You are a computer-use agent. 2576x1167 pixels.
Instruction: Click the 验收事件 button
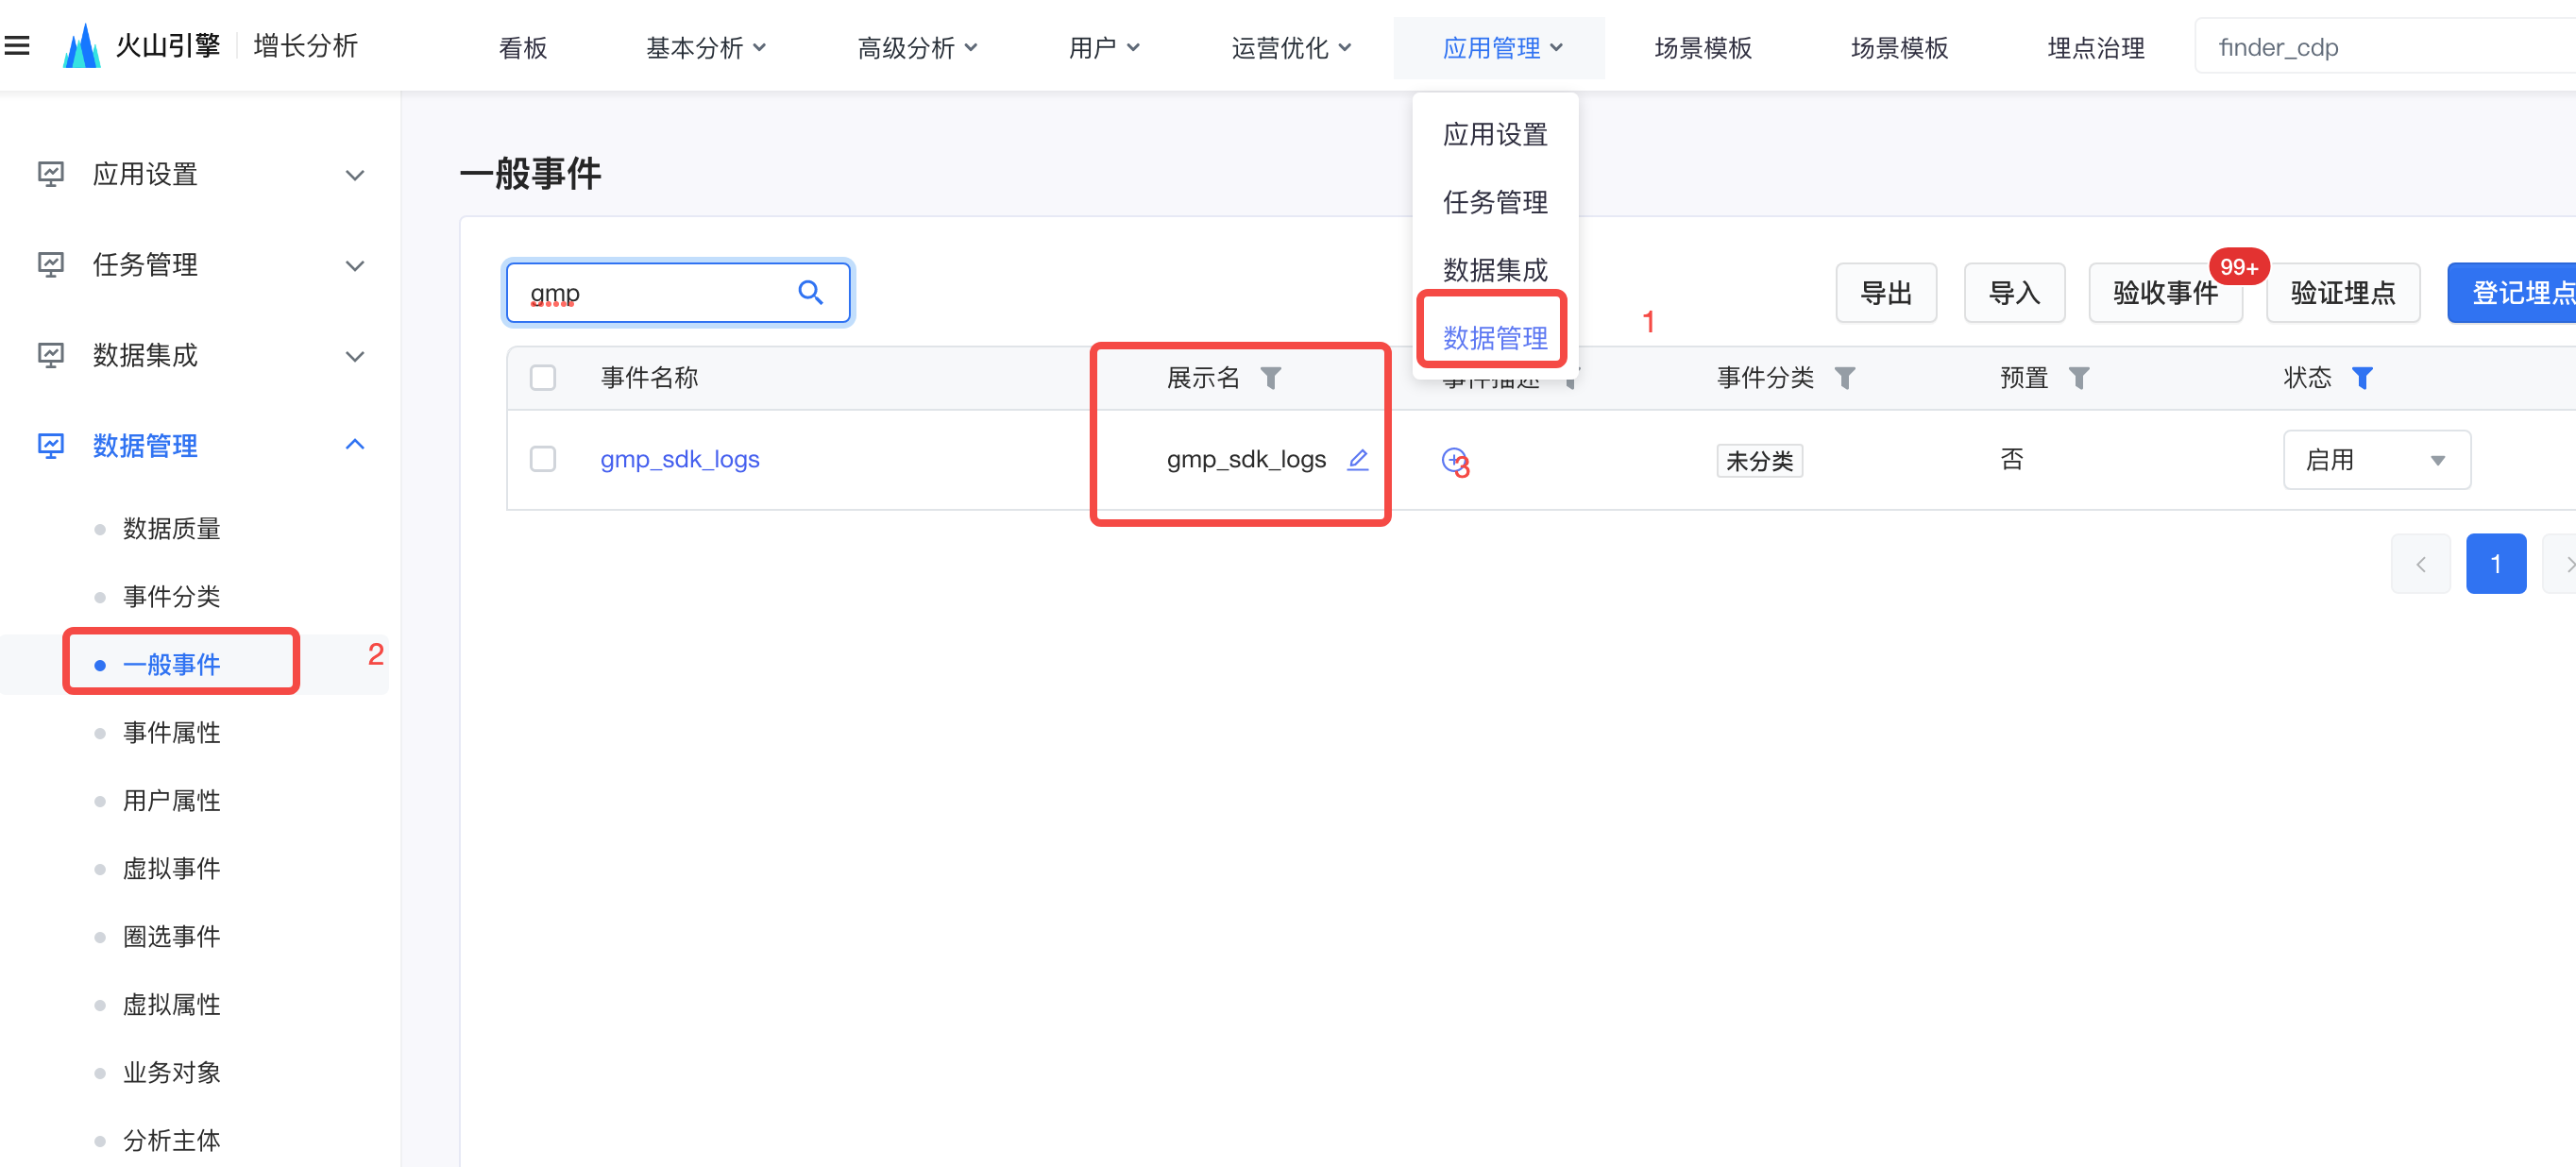click(x=2164, y=293)
